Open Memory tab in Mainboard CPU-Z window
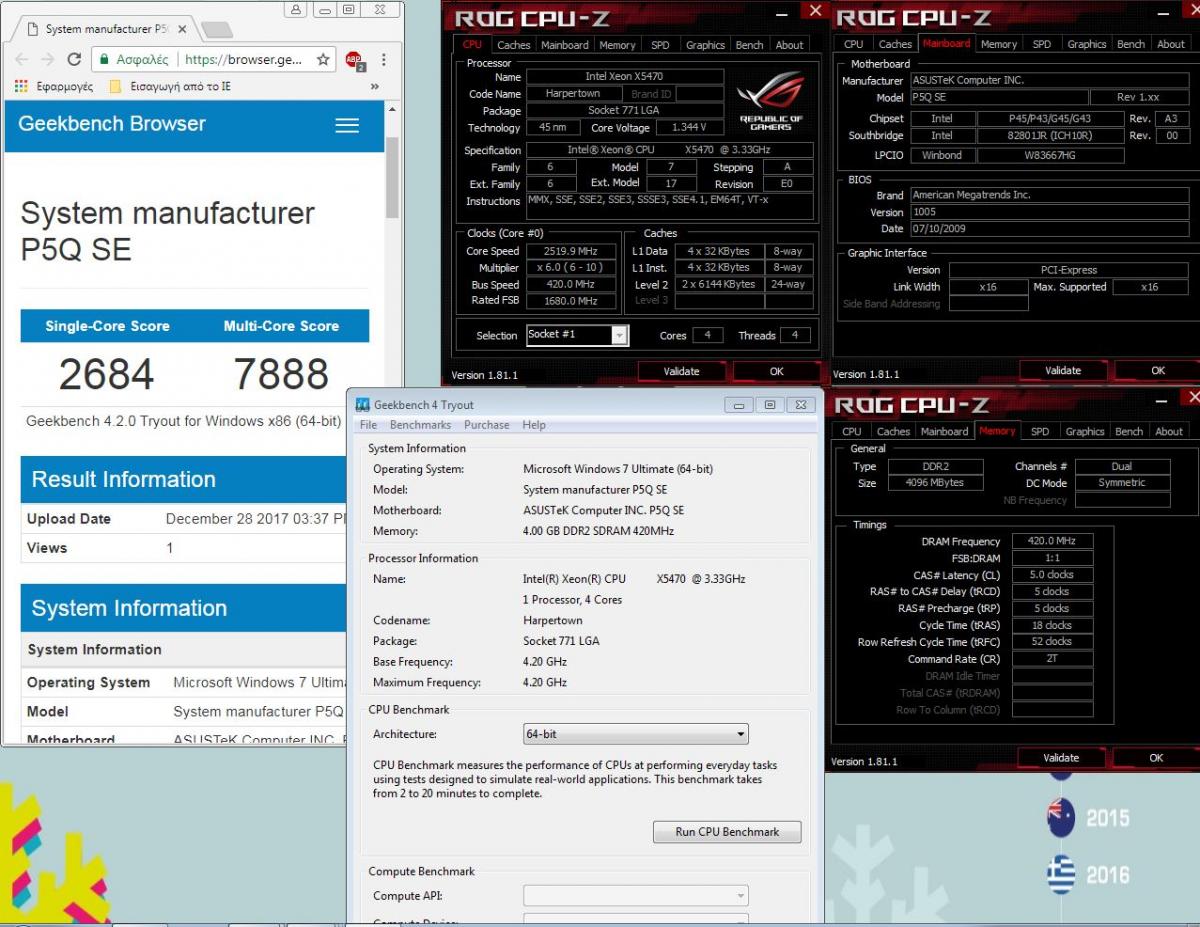 click(x=999, y=44)
